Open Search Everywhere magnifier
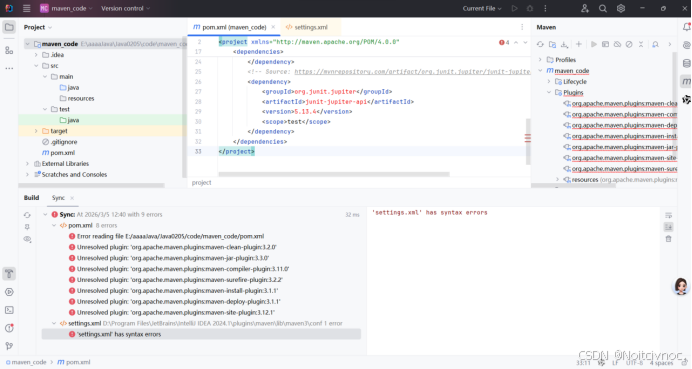Viewport: 692px width, 369px height. (x=603, y=8)
